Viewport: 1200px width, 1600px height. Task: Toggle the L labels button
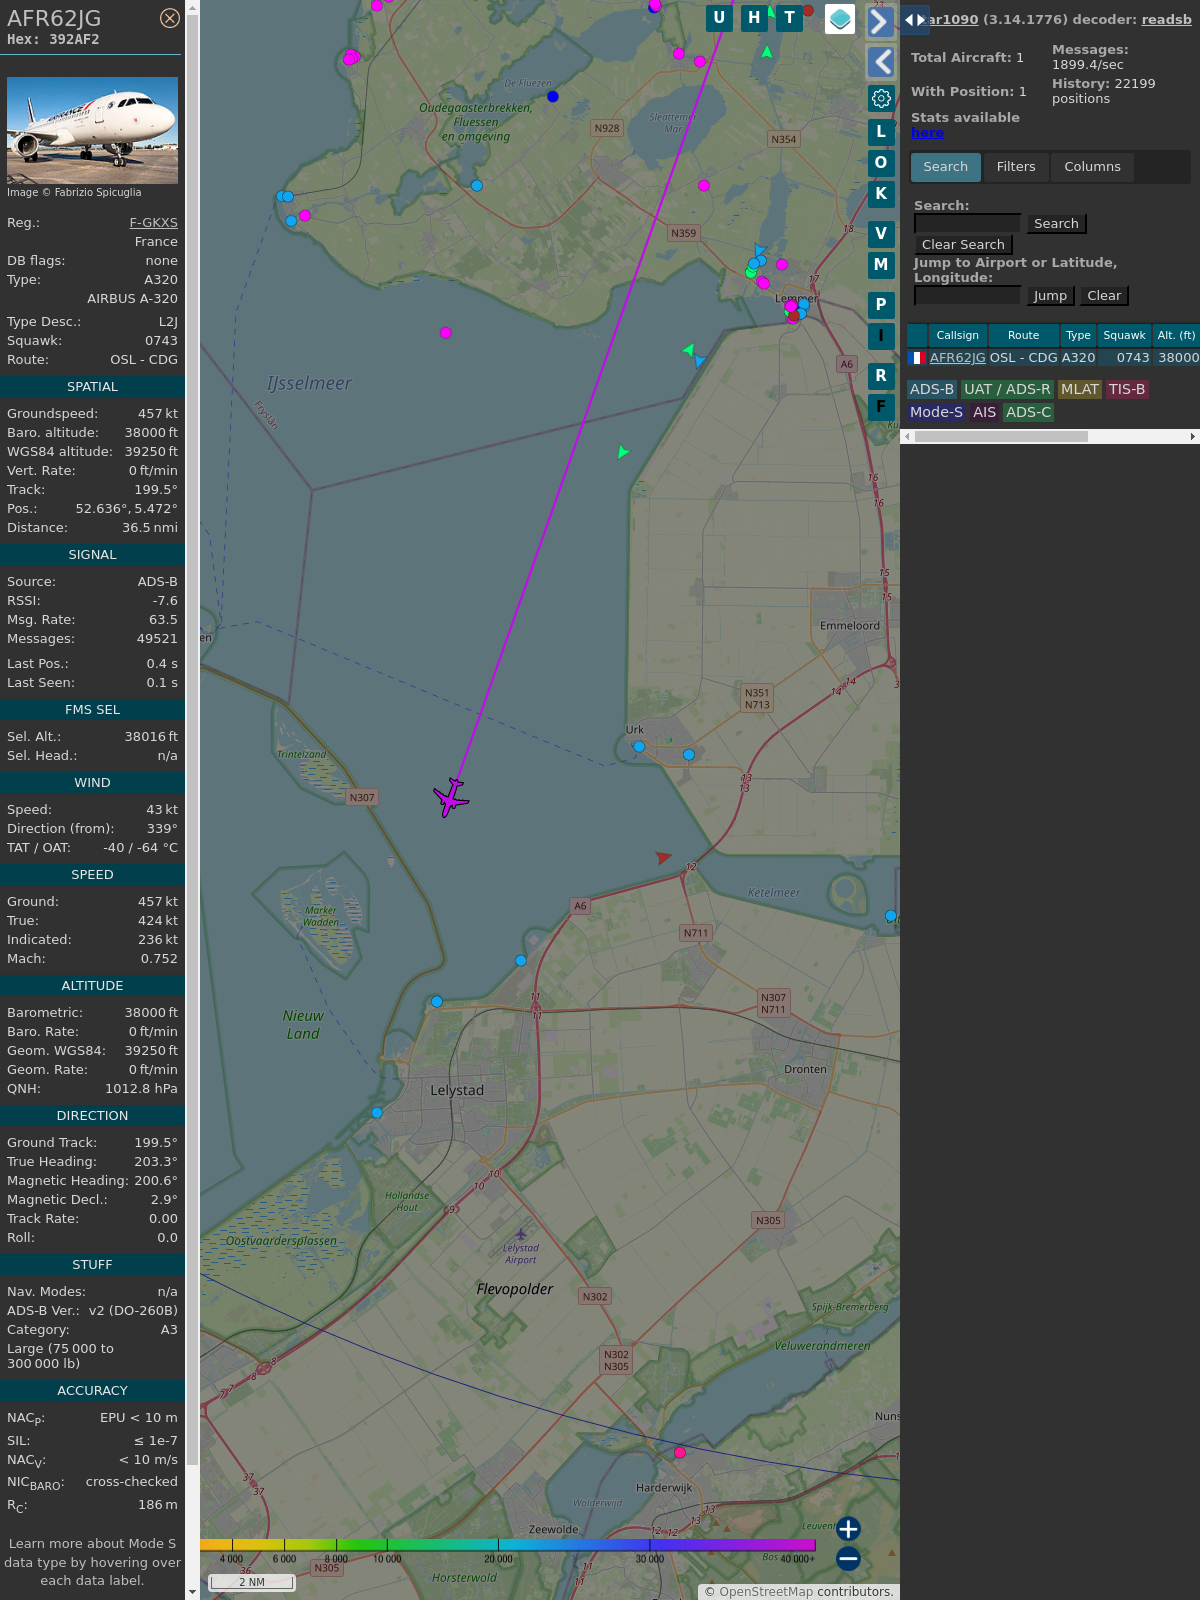tap(881, 132)
